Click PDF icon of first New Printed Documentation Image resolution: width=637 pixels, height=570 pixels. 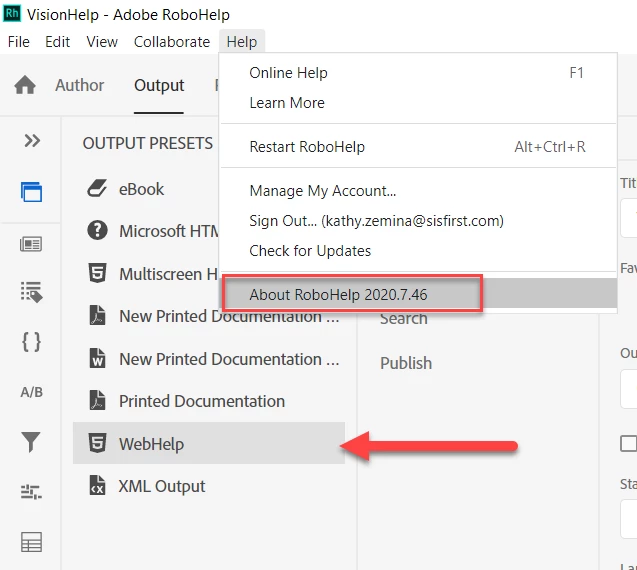(98, 316)
